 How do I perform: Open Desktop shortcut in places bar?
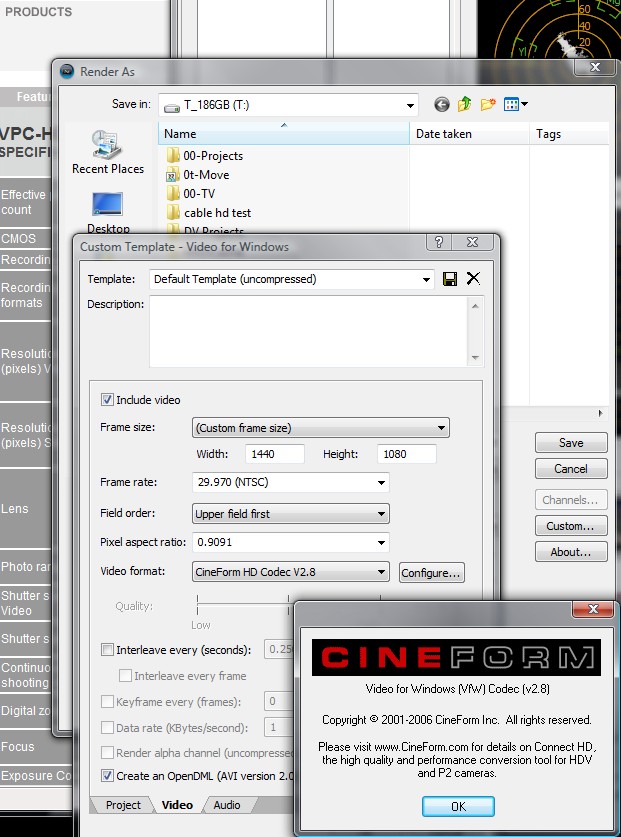click(108, 212)
